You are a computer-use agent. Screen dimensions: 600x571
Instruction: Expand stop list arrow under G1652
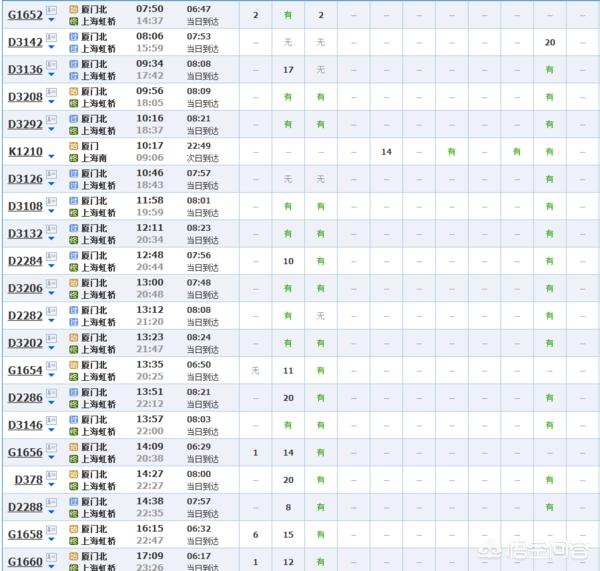51,20
